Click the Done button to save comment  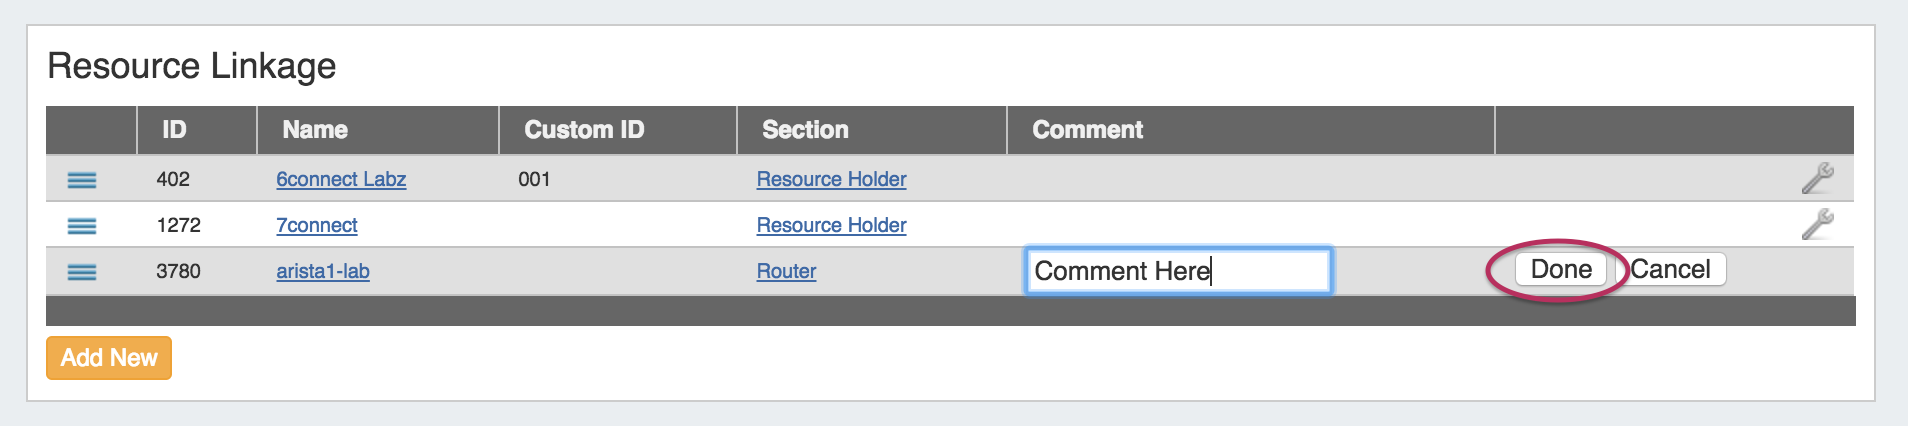point(1561,270)
